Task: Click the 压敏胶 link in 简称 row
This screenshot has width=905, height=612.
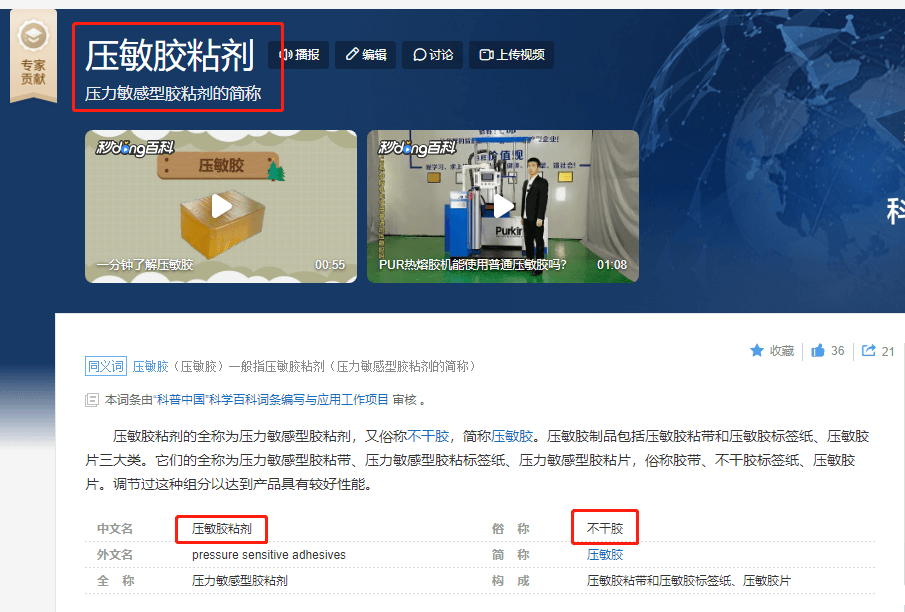Action: pyautogui.click(x=605, y=554)
